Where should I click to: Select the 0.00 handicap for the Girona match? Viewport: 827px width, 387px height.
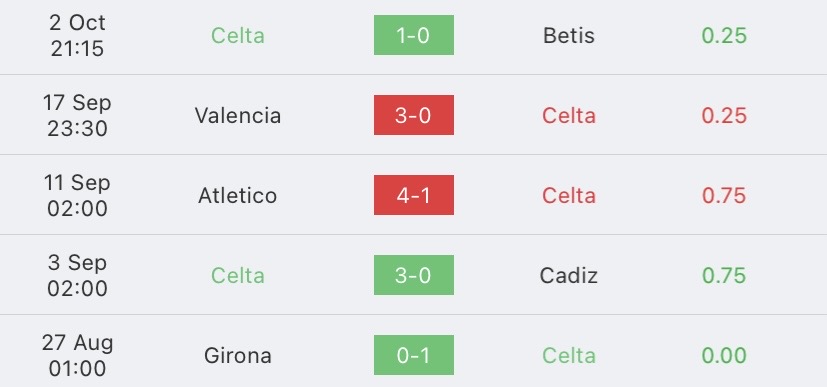[724, 355]
